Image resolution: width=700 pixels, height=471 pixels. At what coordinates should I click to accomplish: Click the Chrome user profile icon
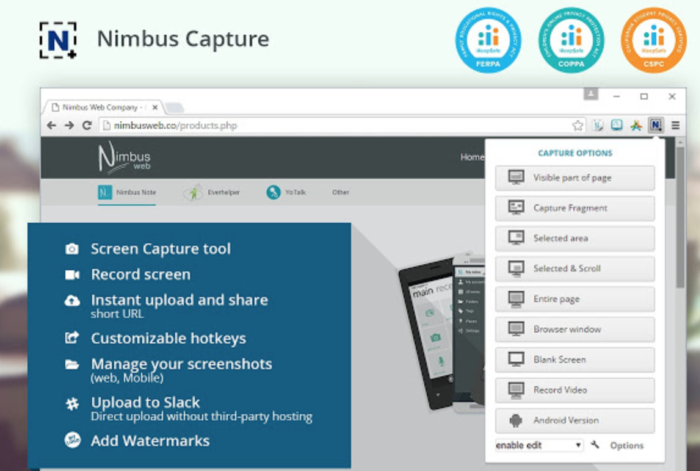(x=591, y=94)
